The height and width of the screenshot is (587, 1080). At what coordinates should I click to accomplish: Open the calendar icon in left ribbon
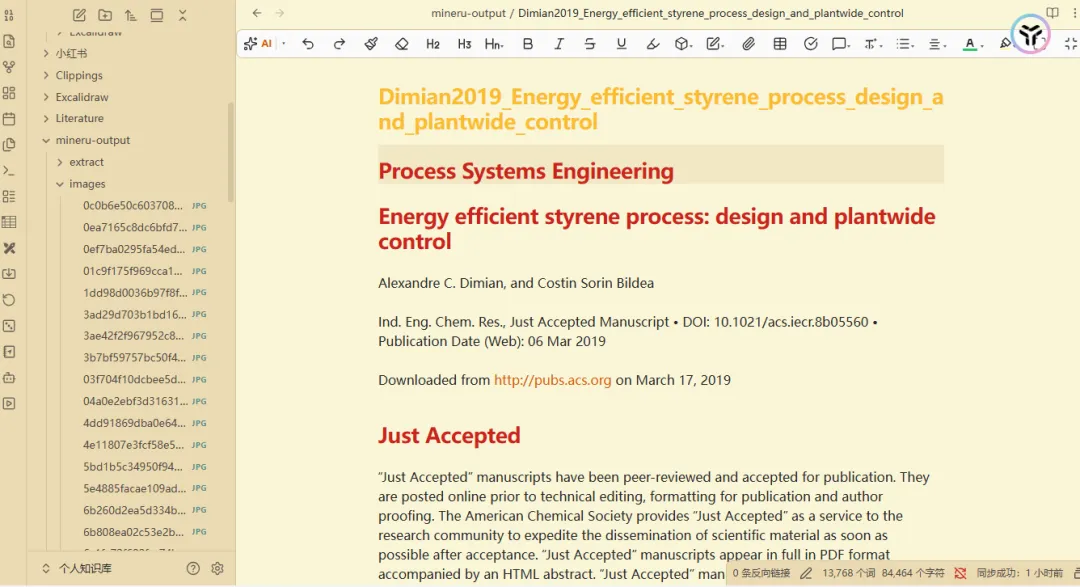tap(9, 119)
